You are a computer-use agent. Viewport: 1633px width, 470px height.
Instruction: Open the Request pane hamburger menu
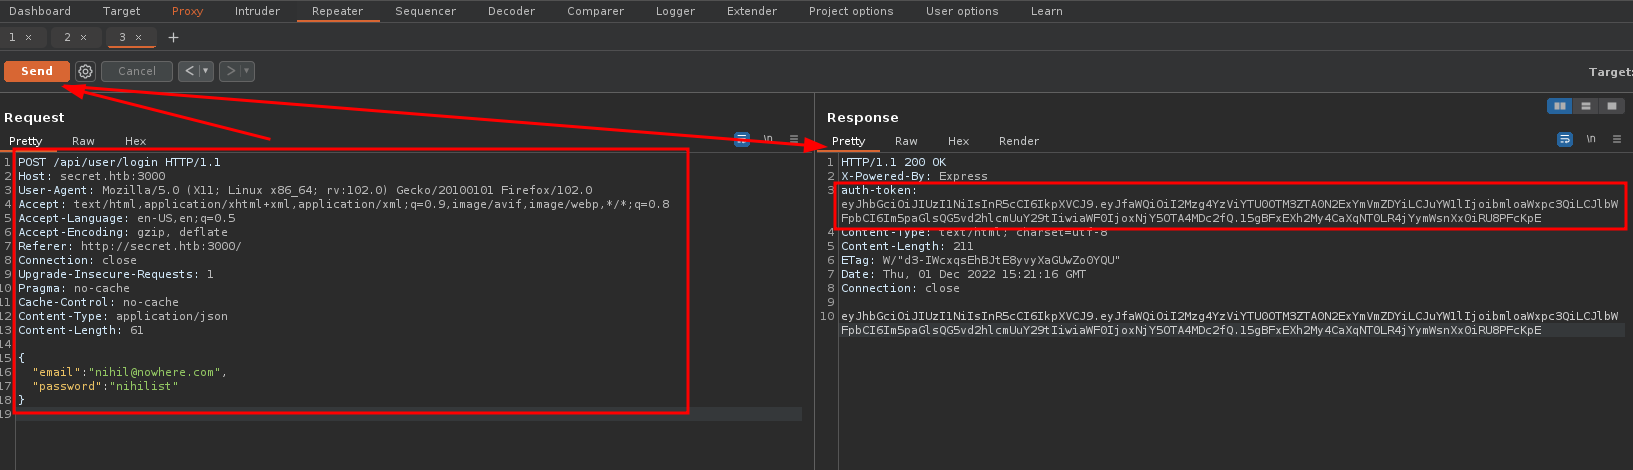[794, 139]
